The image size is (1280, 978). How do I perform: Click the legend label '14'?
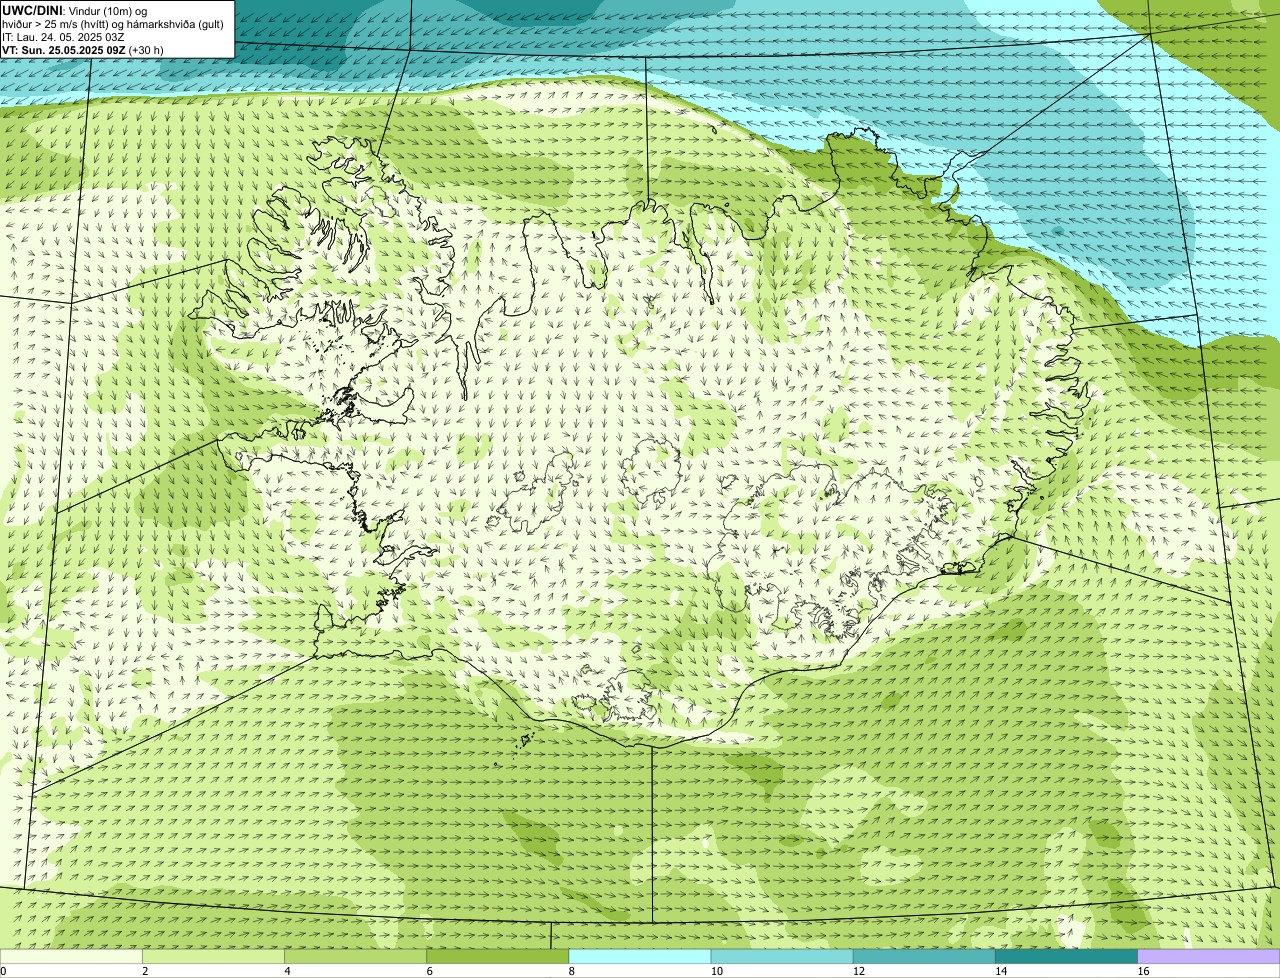click(1001, 971)
